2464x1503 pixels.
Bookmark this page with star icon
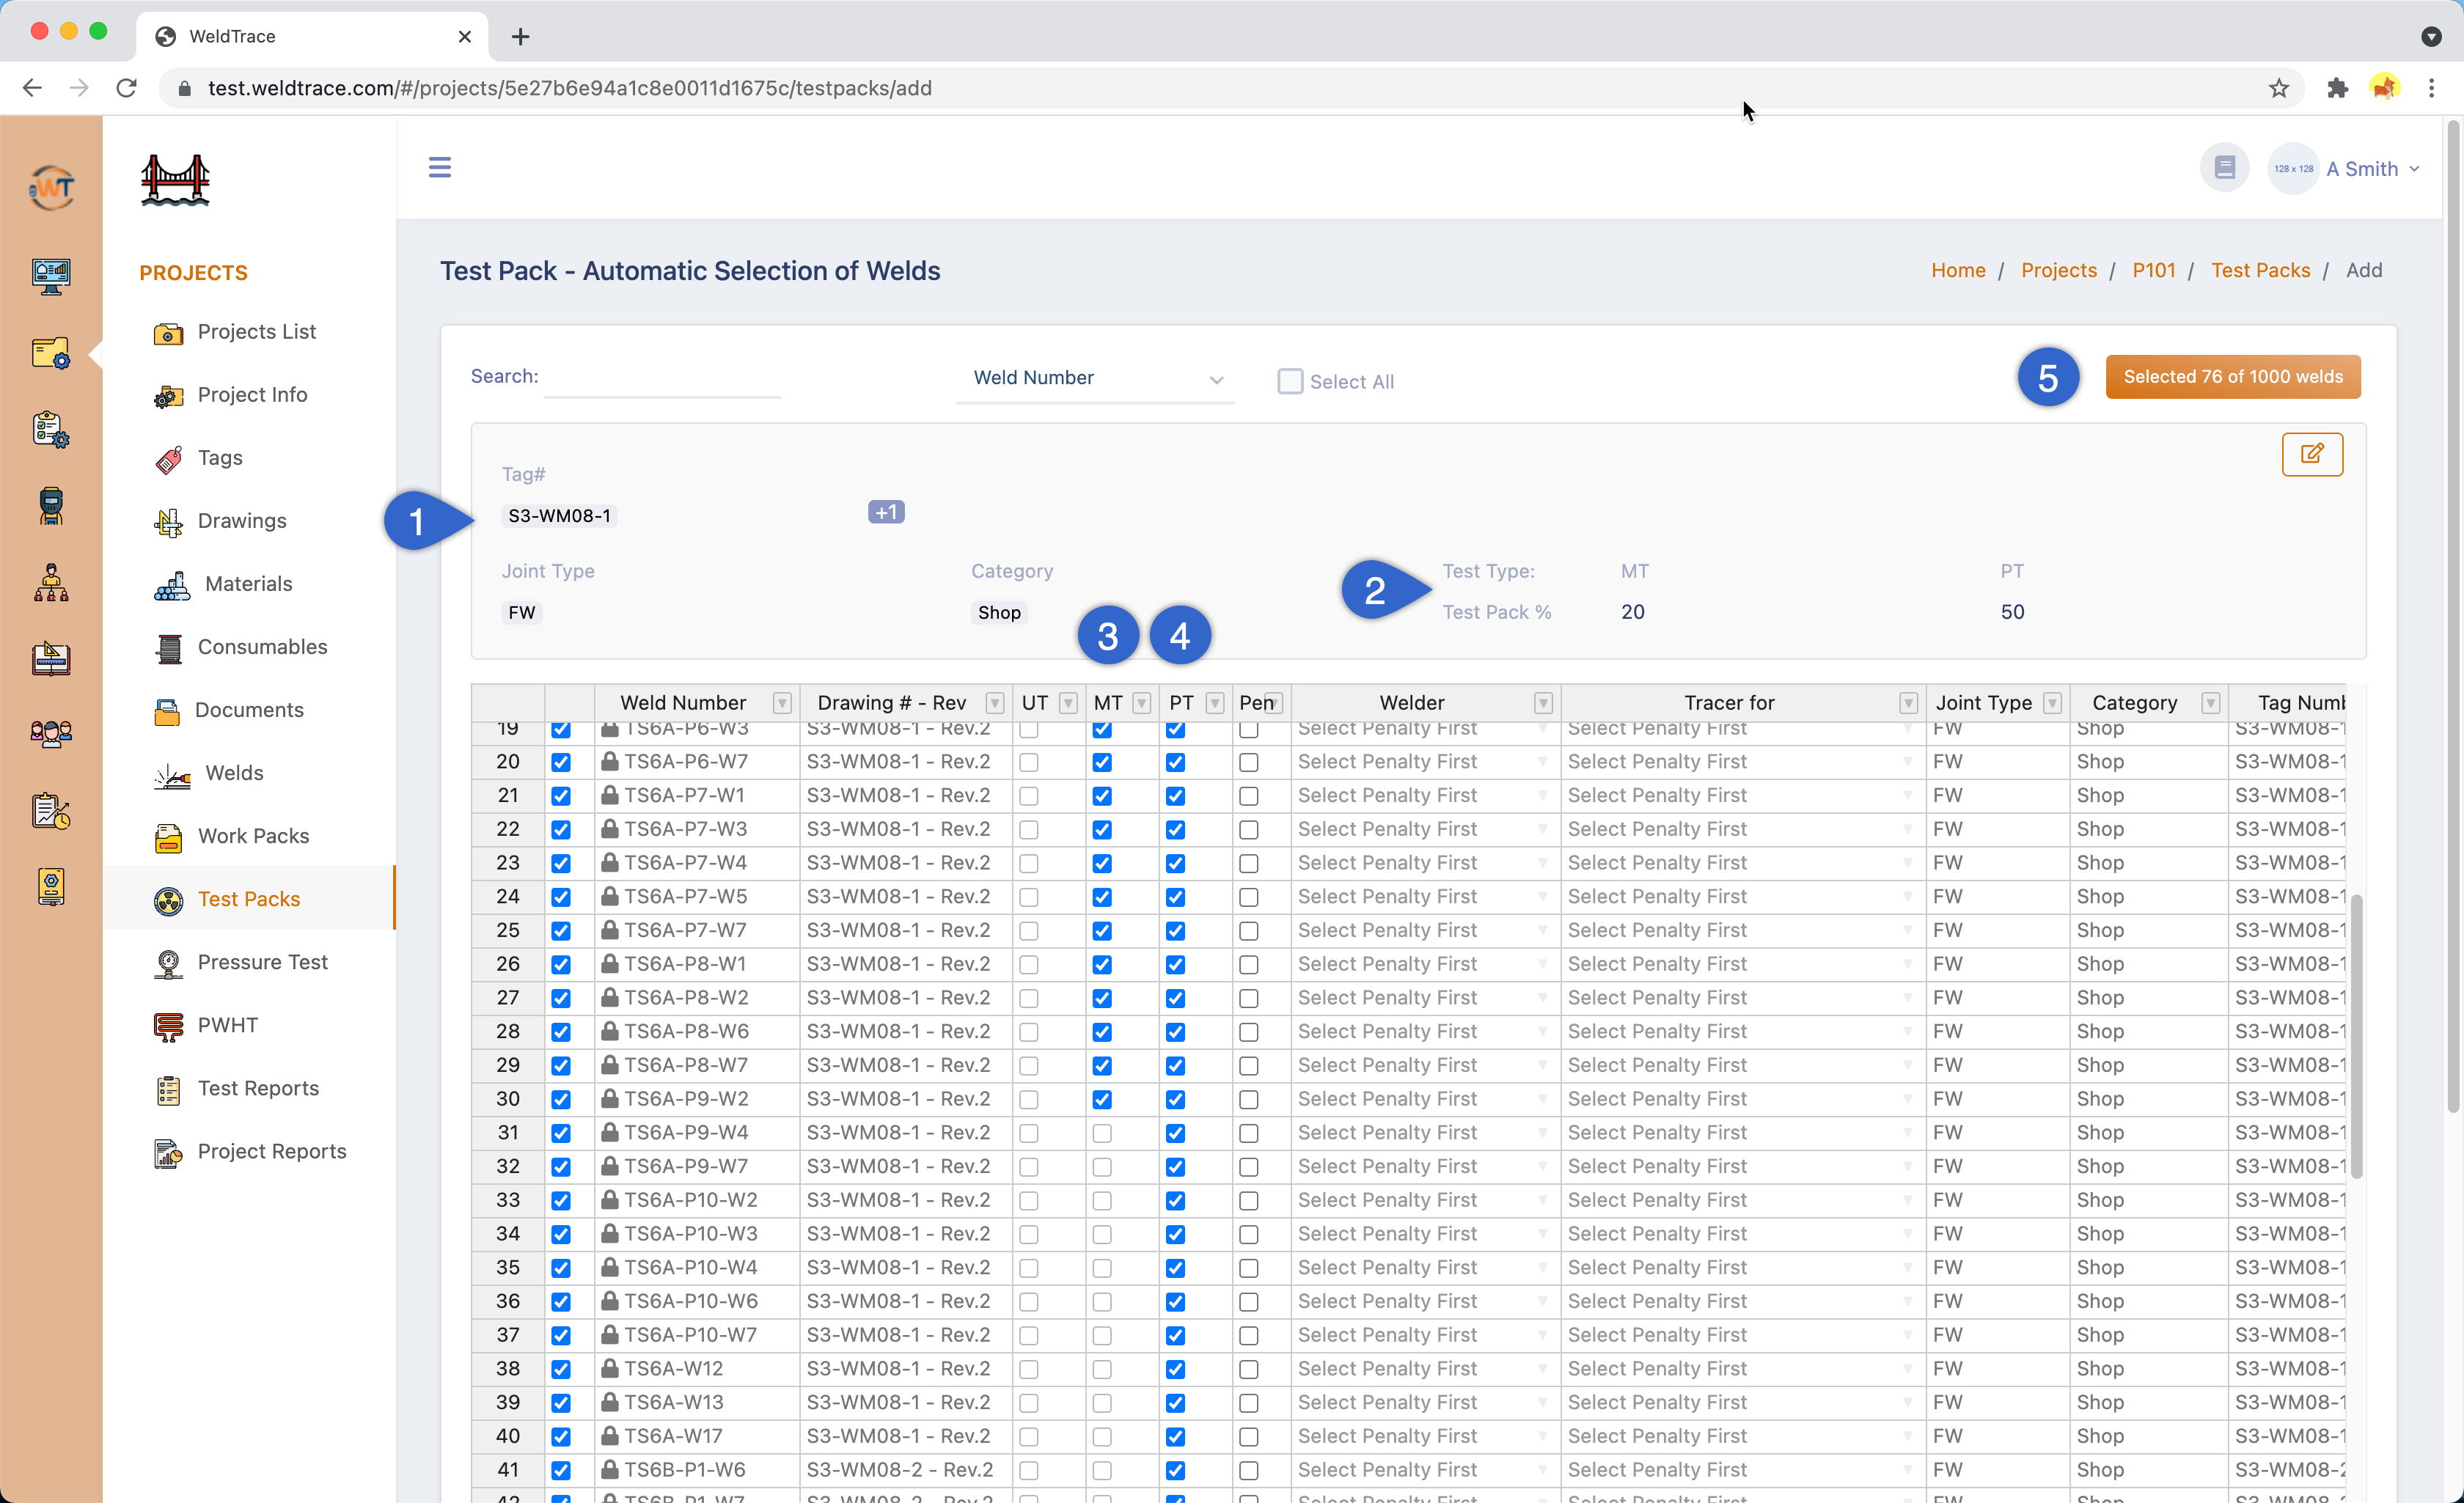click(2279, 88)
